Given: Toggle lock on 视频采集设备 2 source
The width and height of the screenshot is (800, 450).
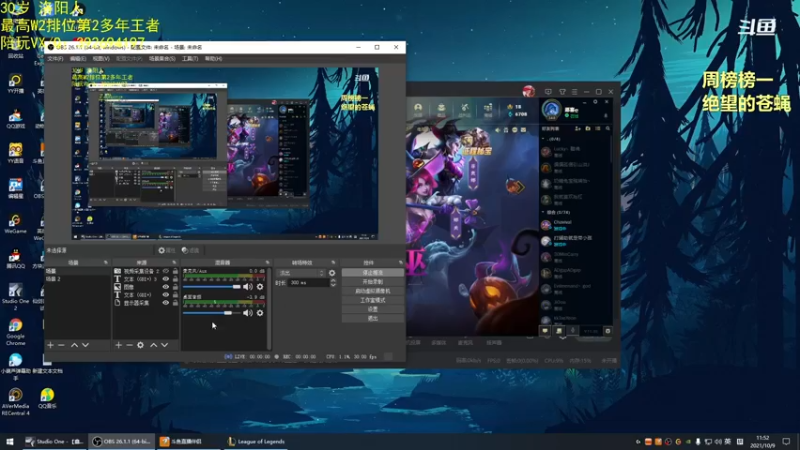Looking at the screenshot, I should point(175,271).
